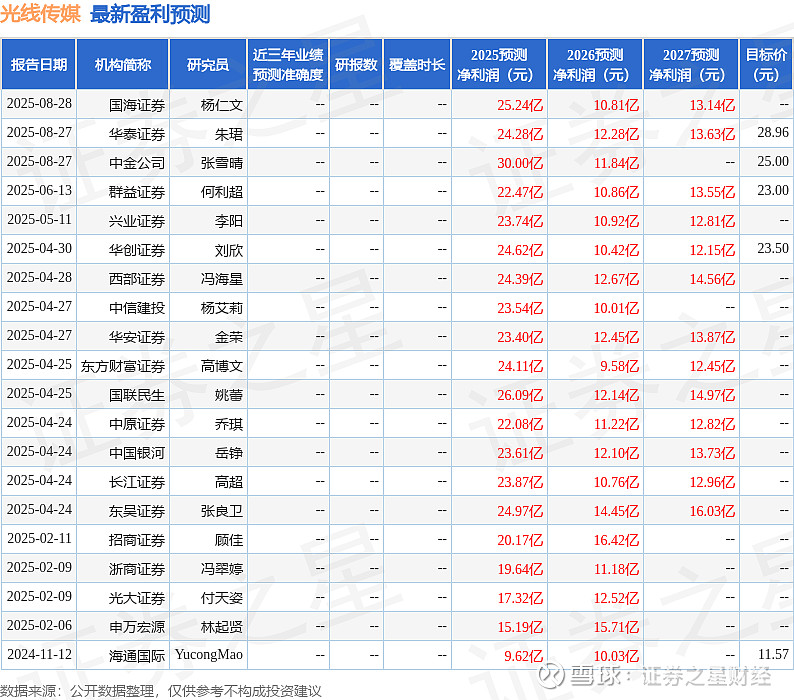Click 9.62亿 2025 forecast value
Viewport: 794px width, 700px height.
[x=524, y=656]
